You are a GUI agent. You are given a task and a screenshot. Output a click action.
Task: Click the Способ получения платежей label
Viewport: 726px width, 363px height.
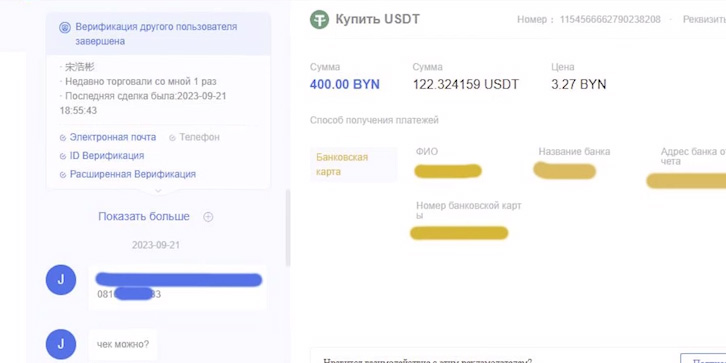tap(374, 120)
